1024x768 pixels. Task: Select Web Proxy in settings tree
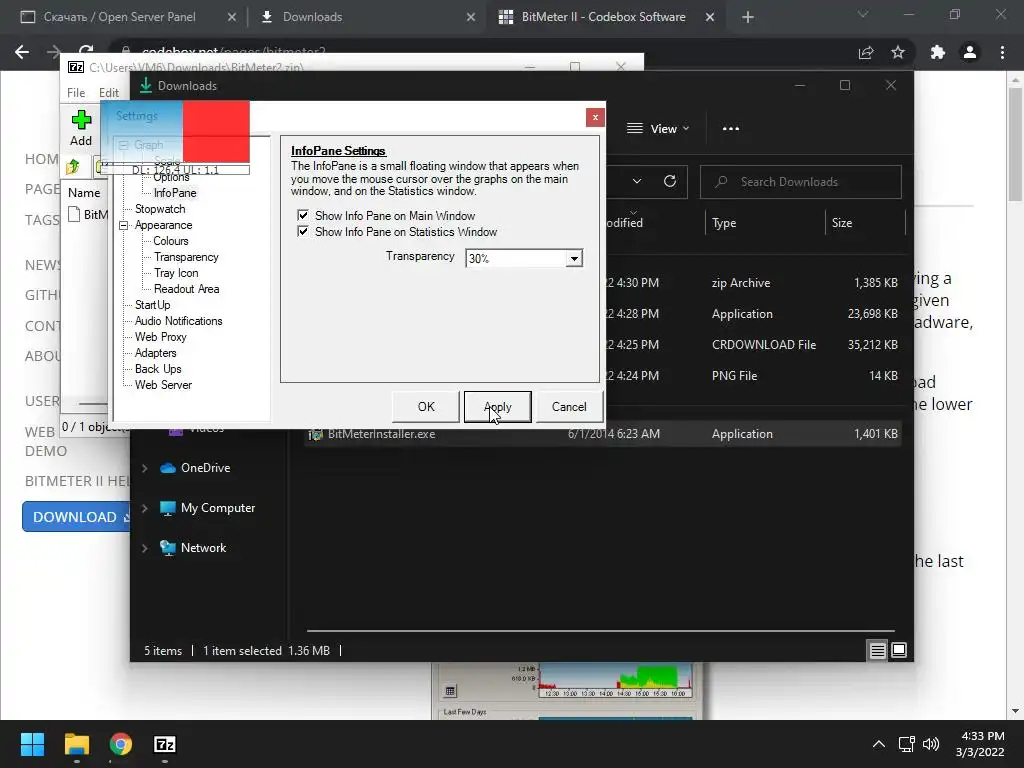point(161,337)
